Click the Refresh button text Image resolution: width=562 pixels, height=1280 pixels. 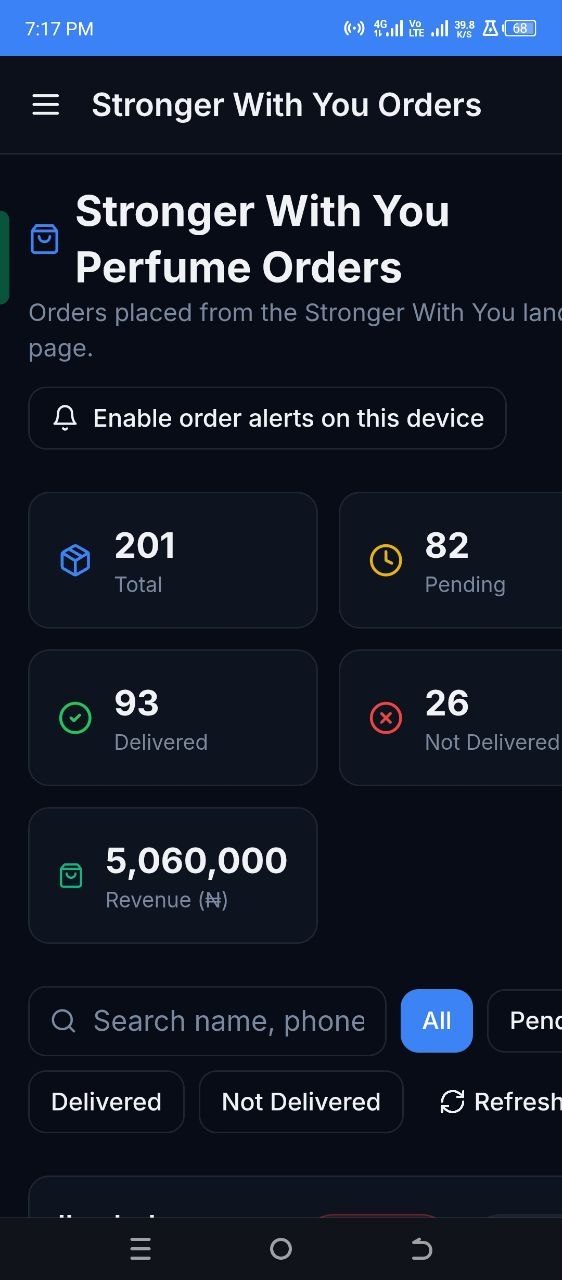pyautogui.click(x=518, y=1102)
